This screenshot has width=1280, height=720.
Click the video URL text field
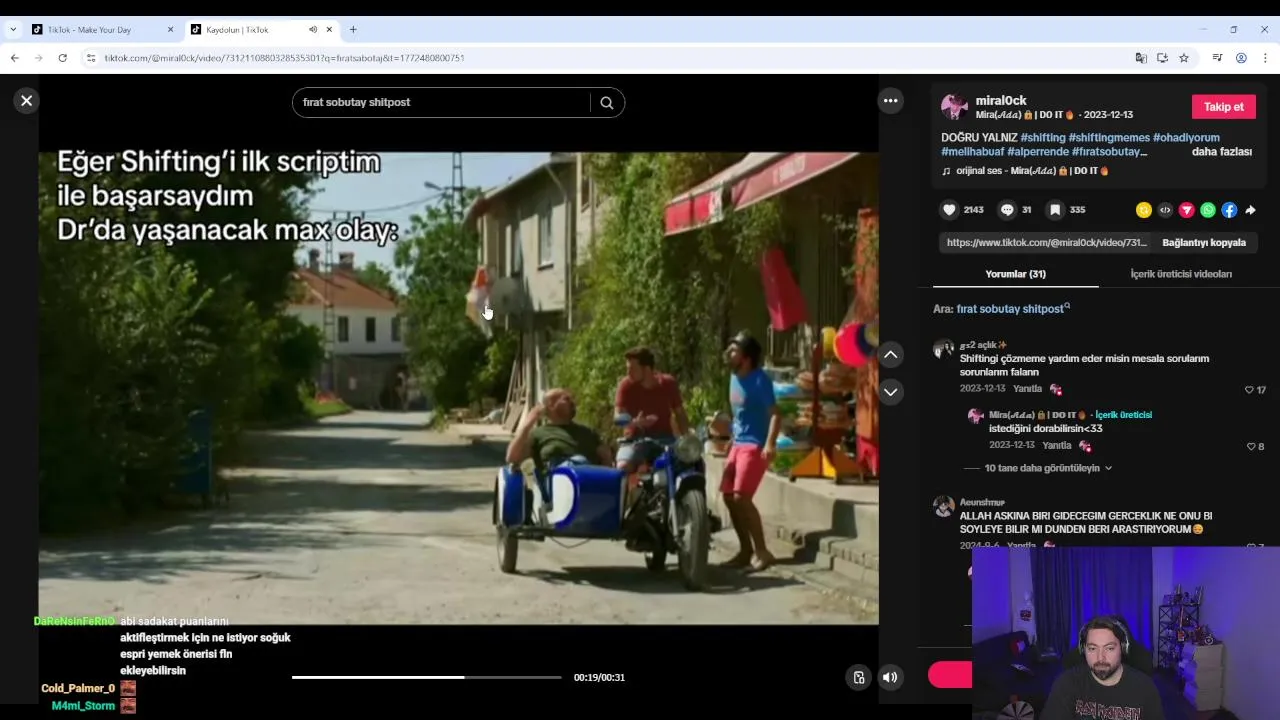[x=1046, y=242]
